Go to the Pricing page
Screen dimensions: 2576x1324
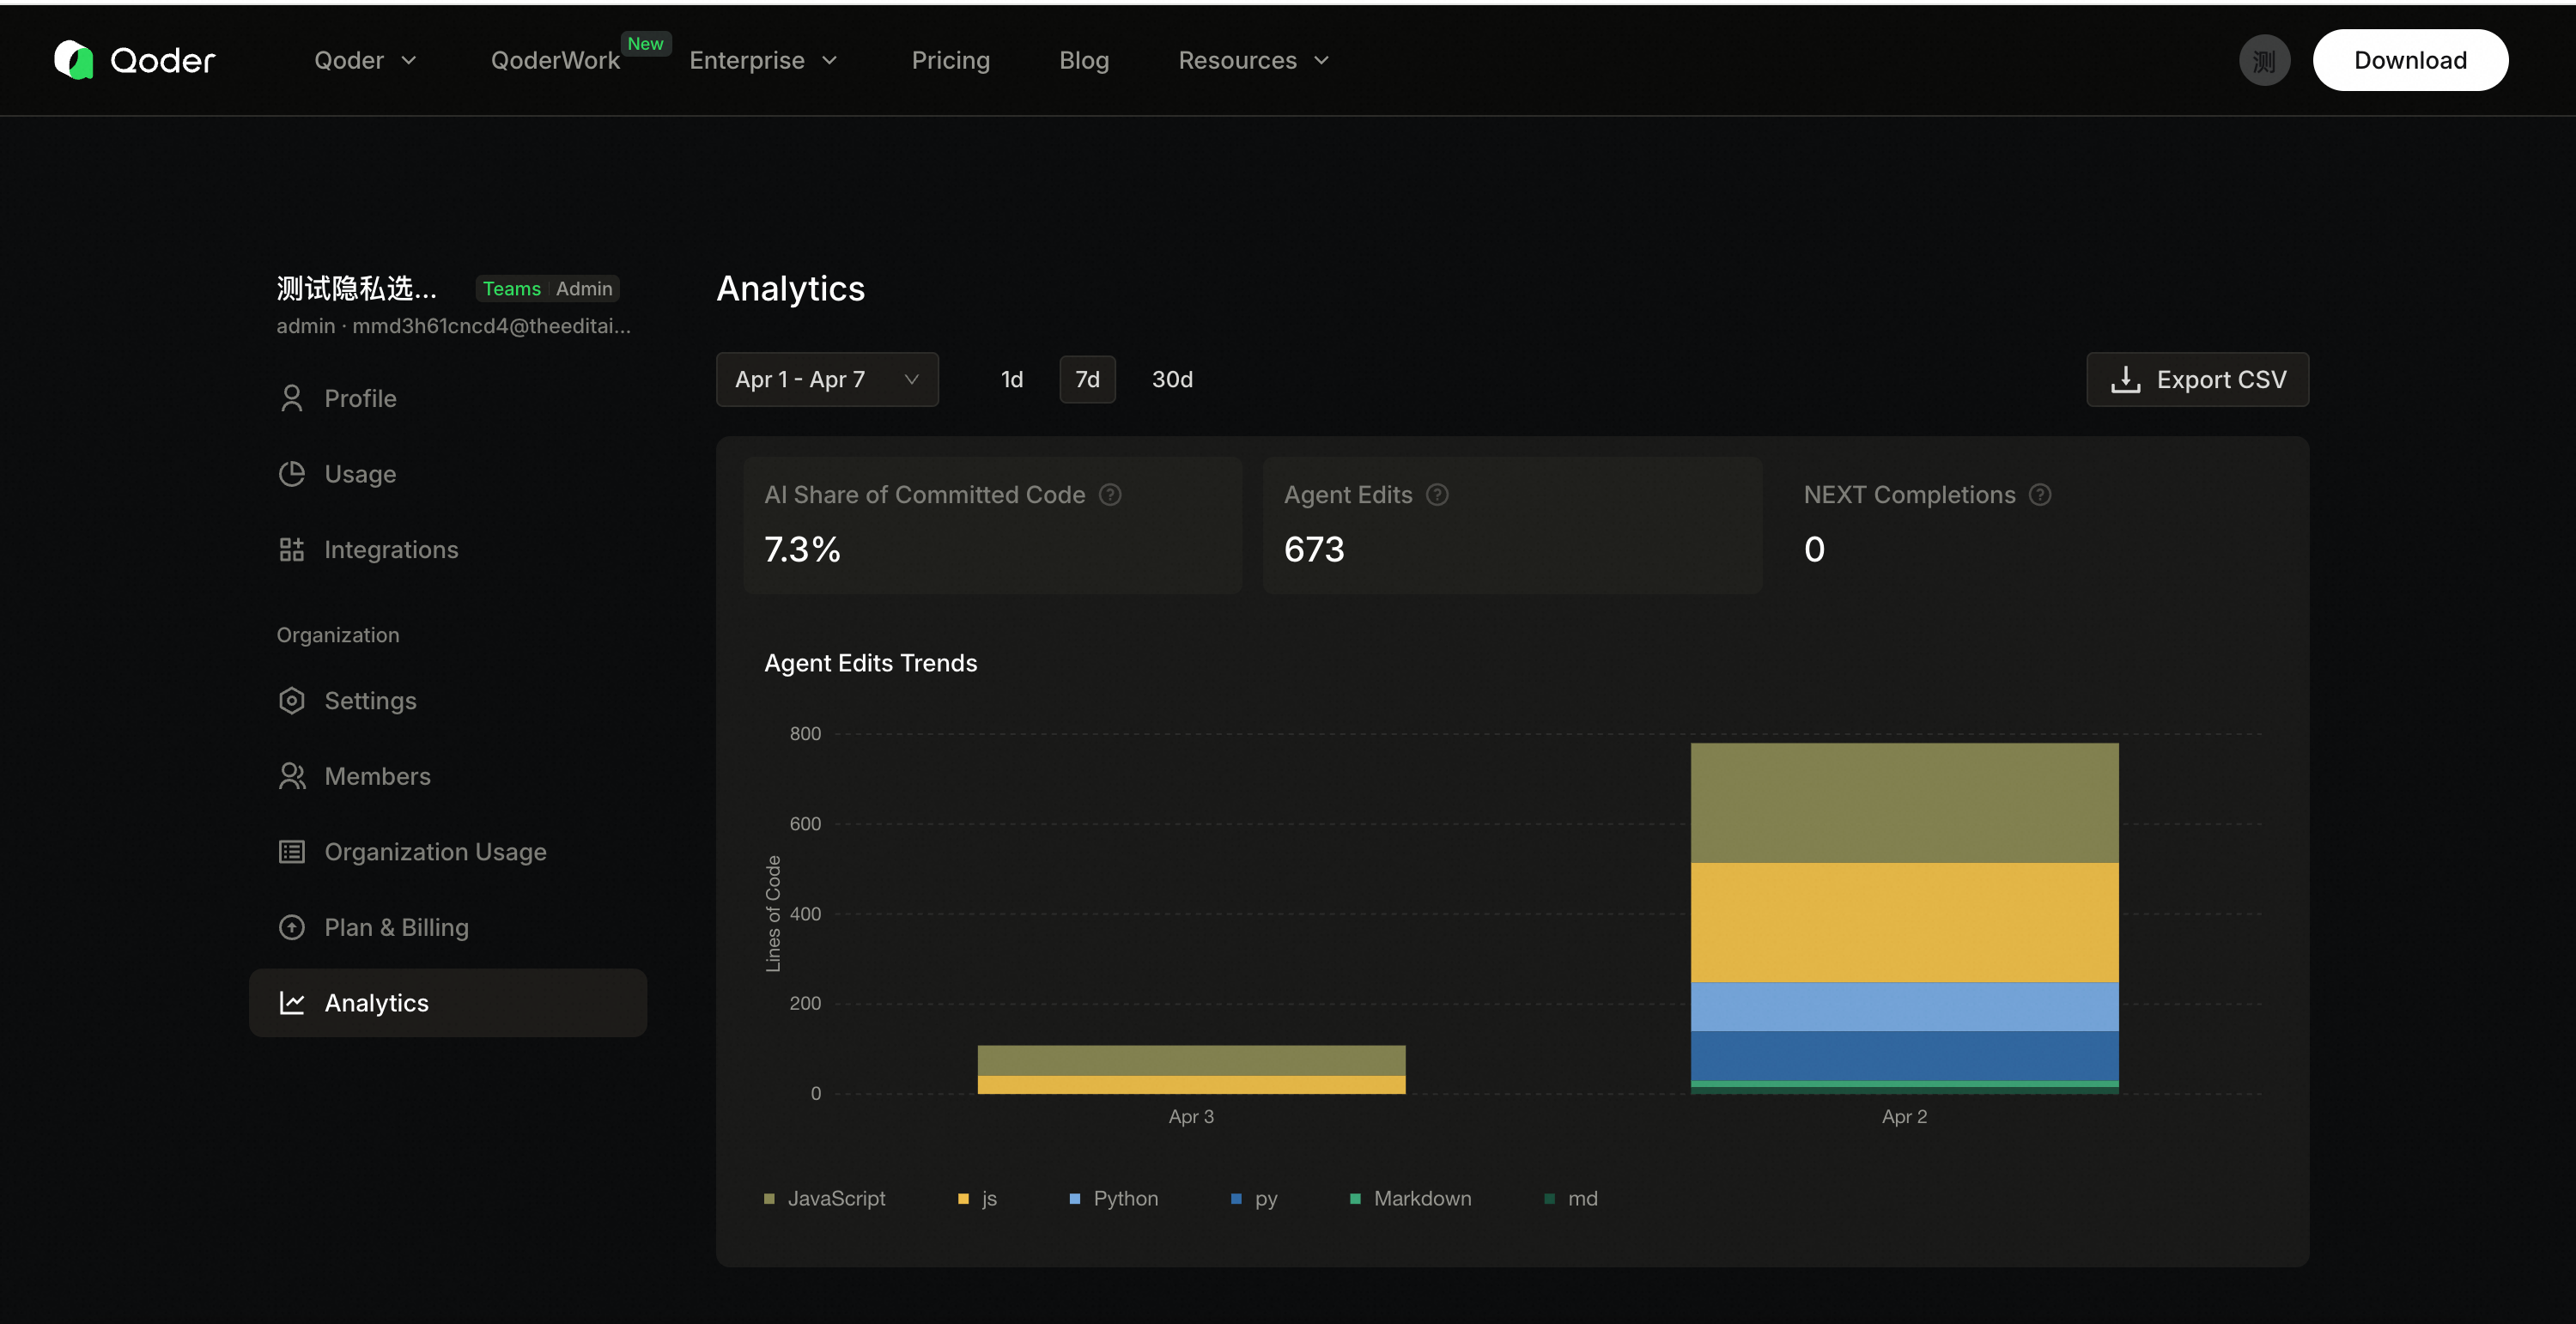[x=950, y=61]
